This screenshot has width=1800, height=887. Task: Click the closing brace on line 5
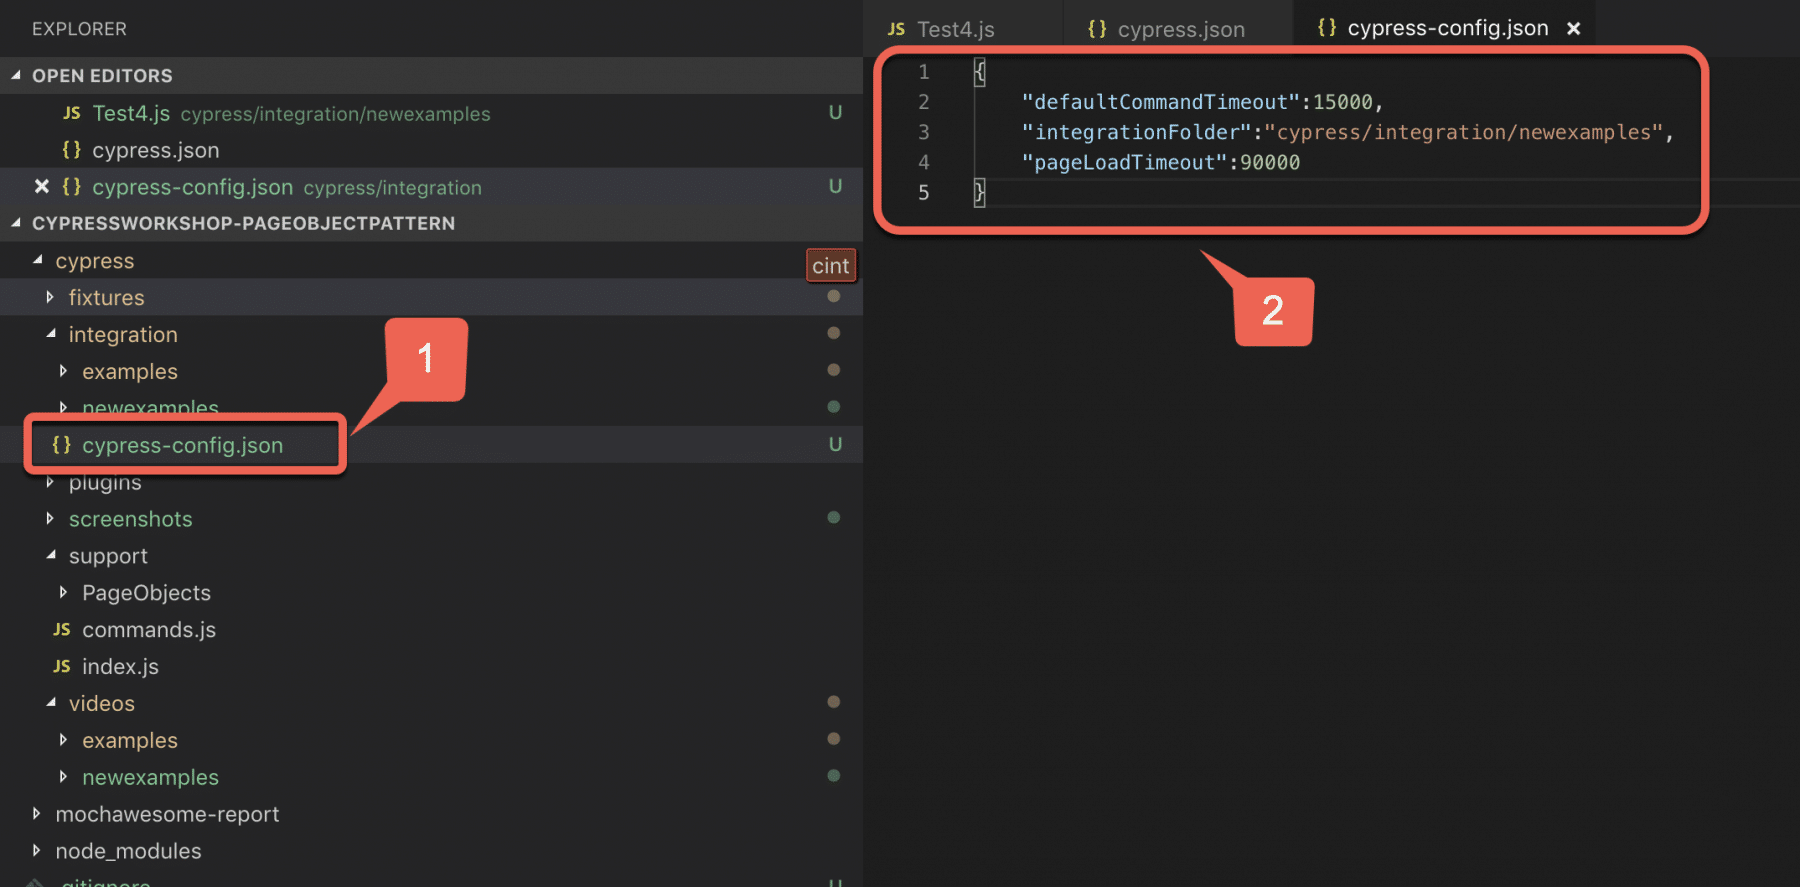click(x=980, y=192)
